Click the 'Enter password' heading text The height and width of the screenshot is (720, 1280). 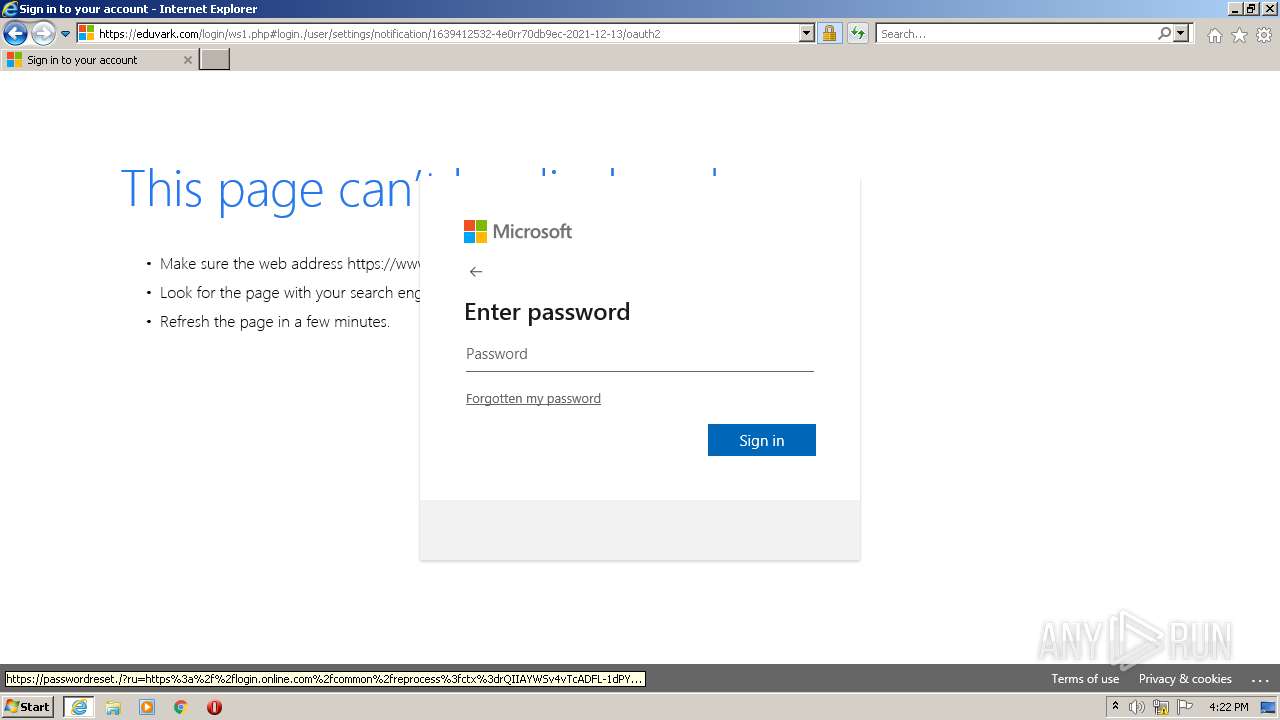[x=547, y=312]
